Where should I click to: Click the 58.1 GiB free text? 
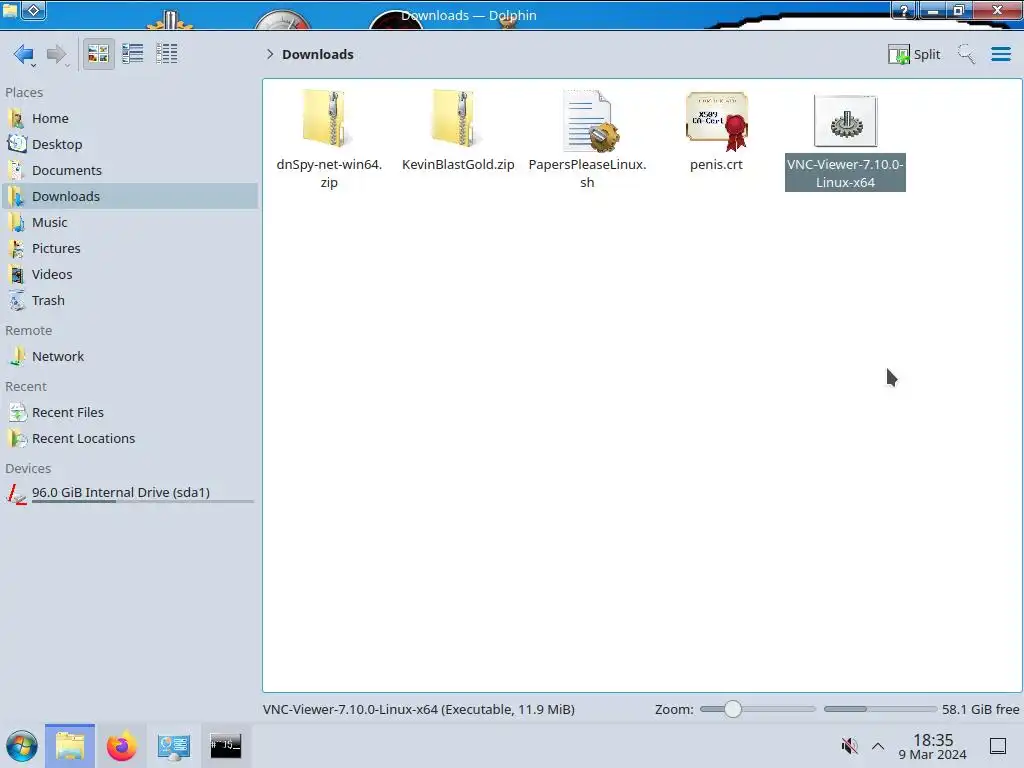click(980, 709)
